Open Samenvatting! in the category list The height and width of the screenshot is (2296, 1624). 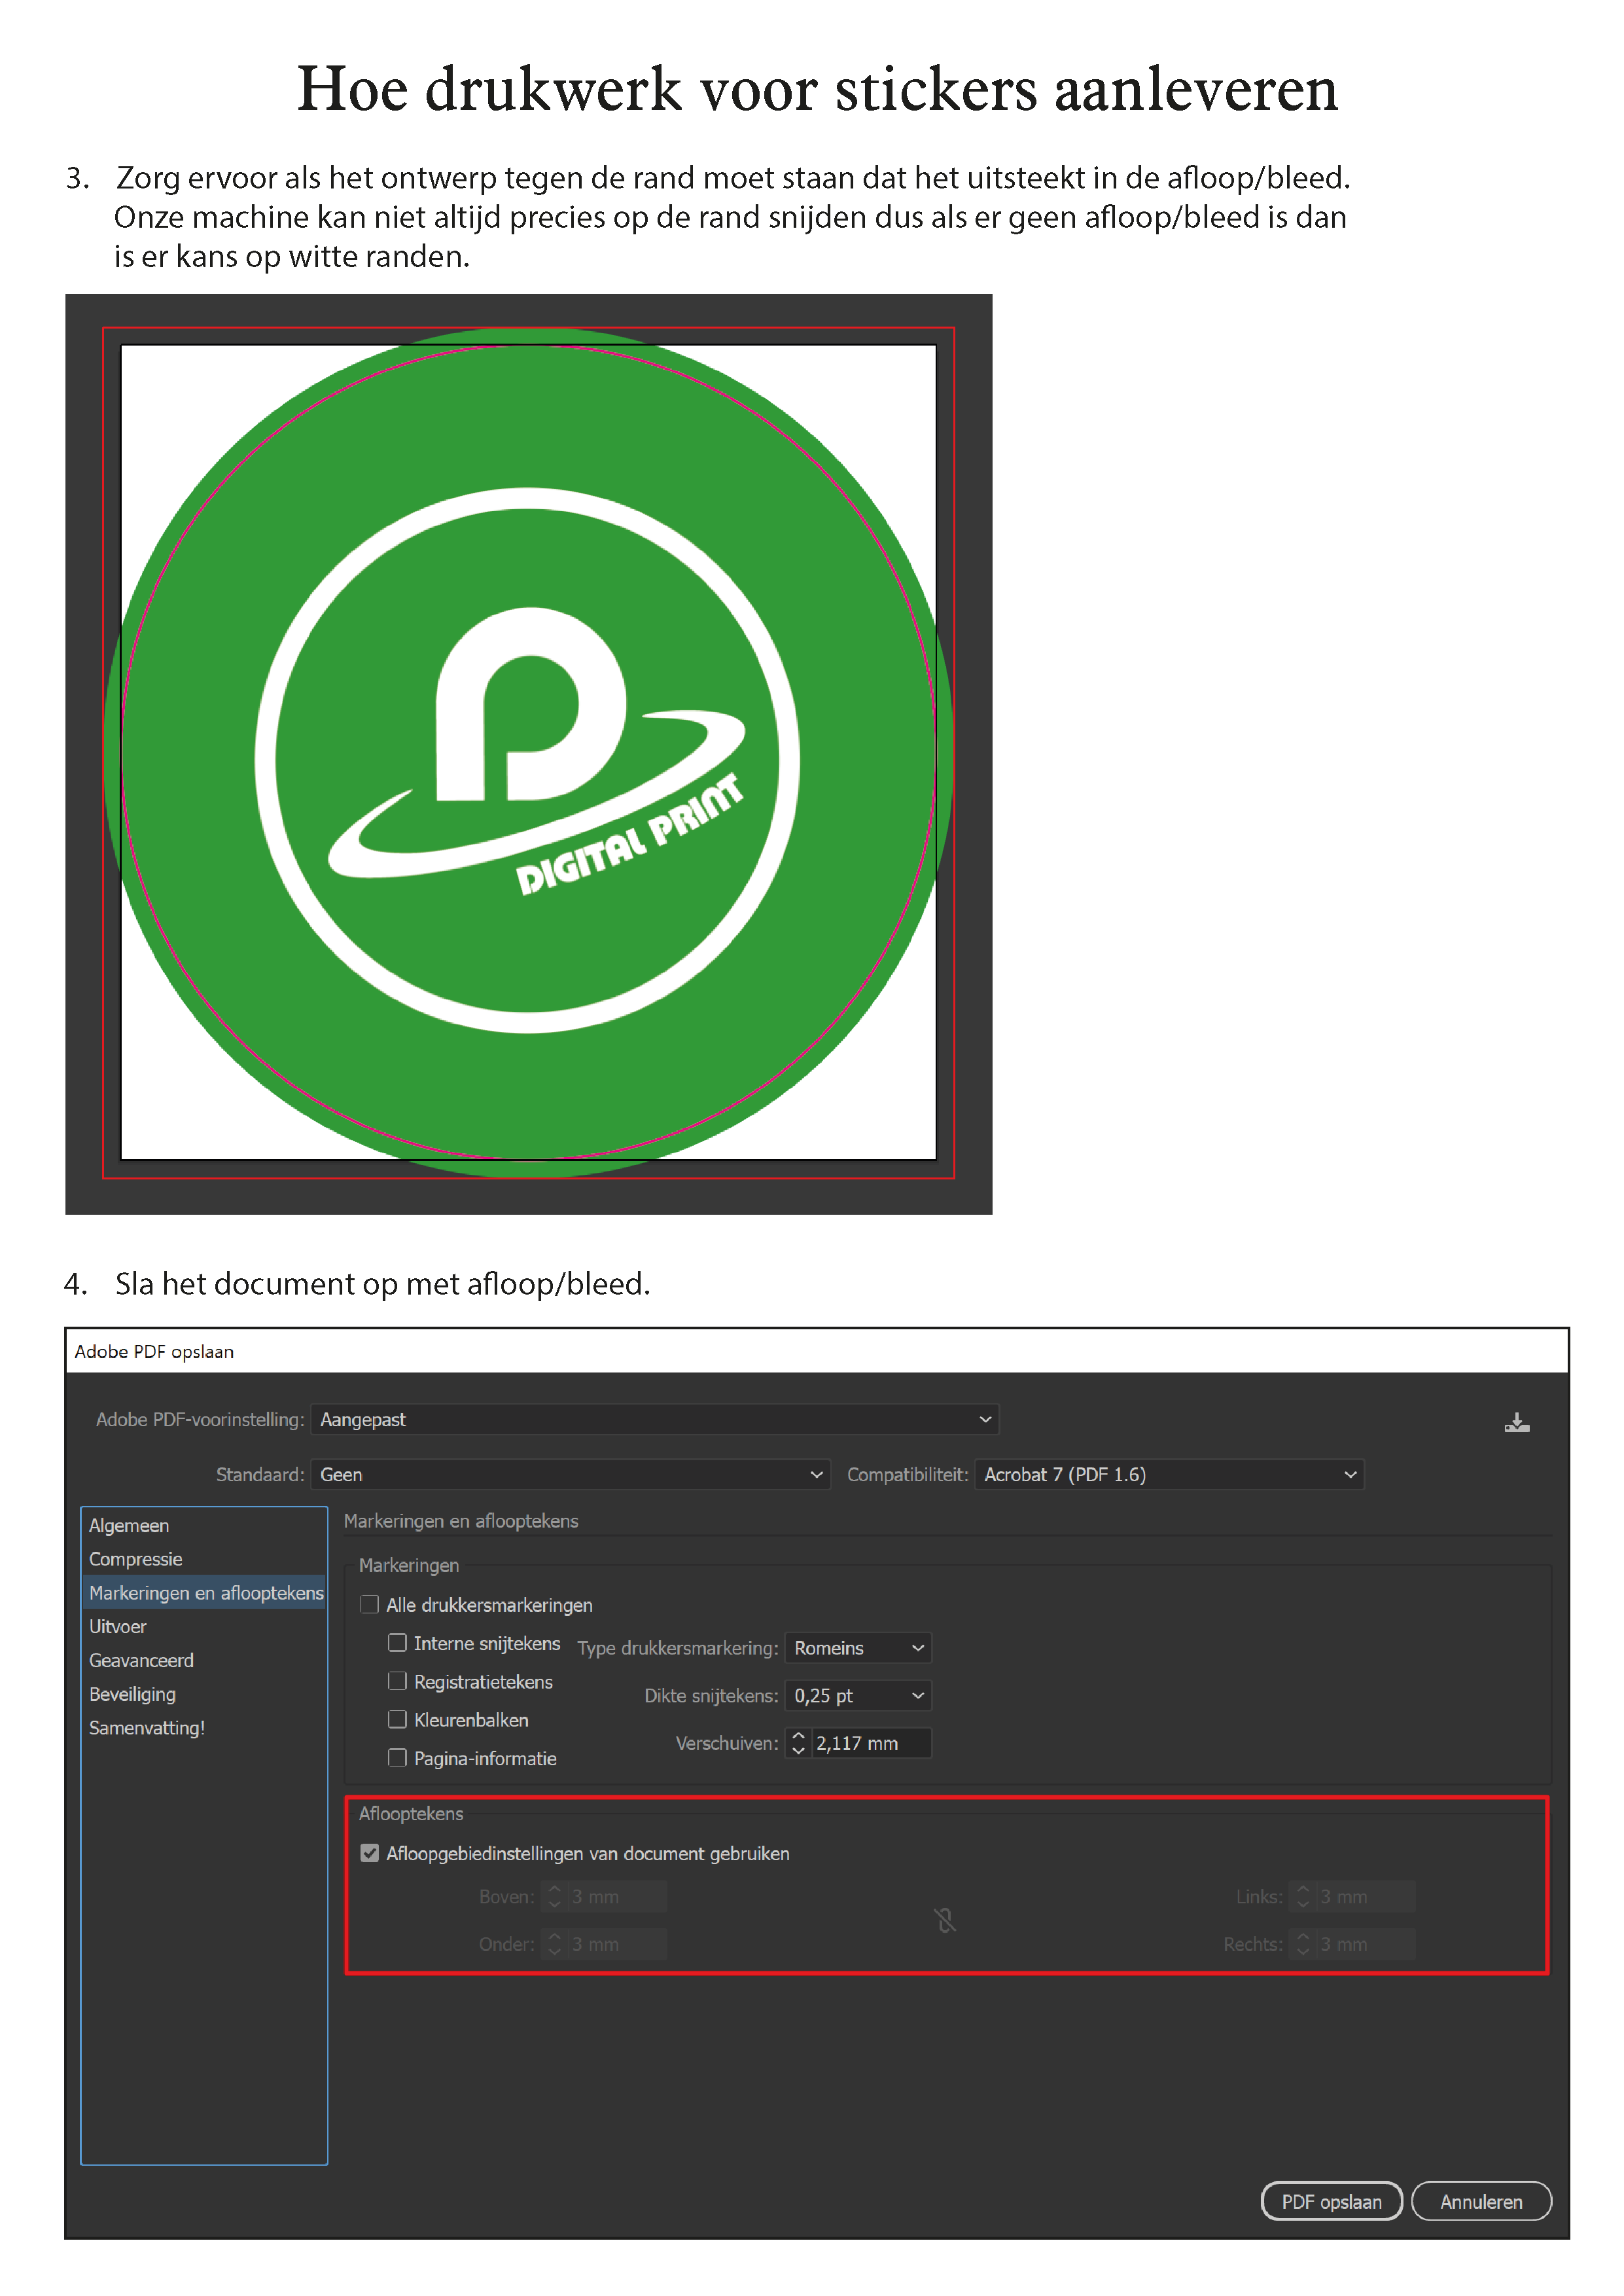[204, 1727]
